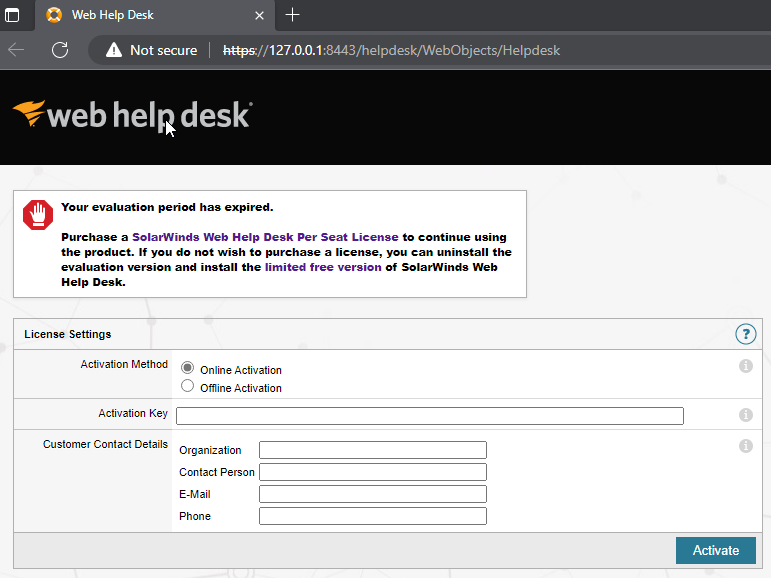Open a new browser tab
Viewport: 771px width, 578px height.
(x=292, y=15)
